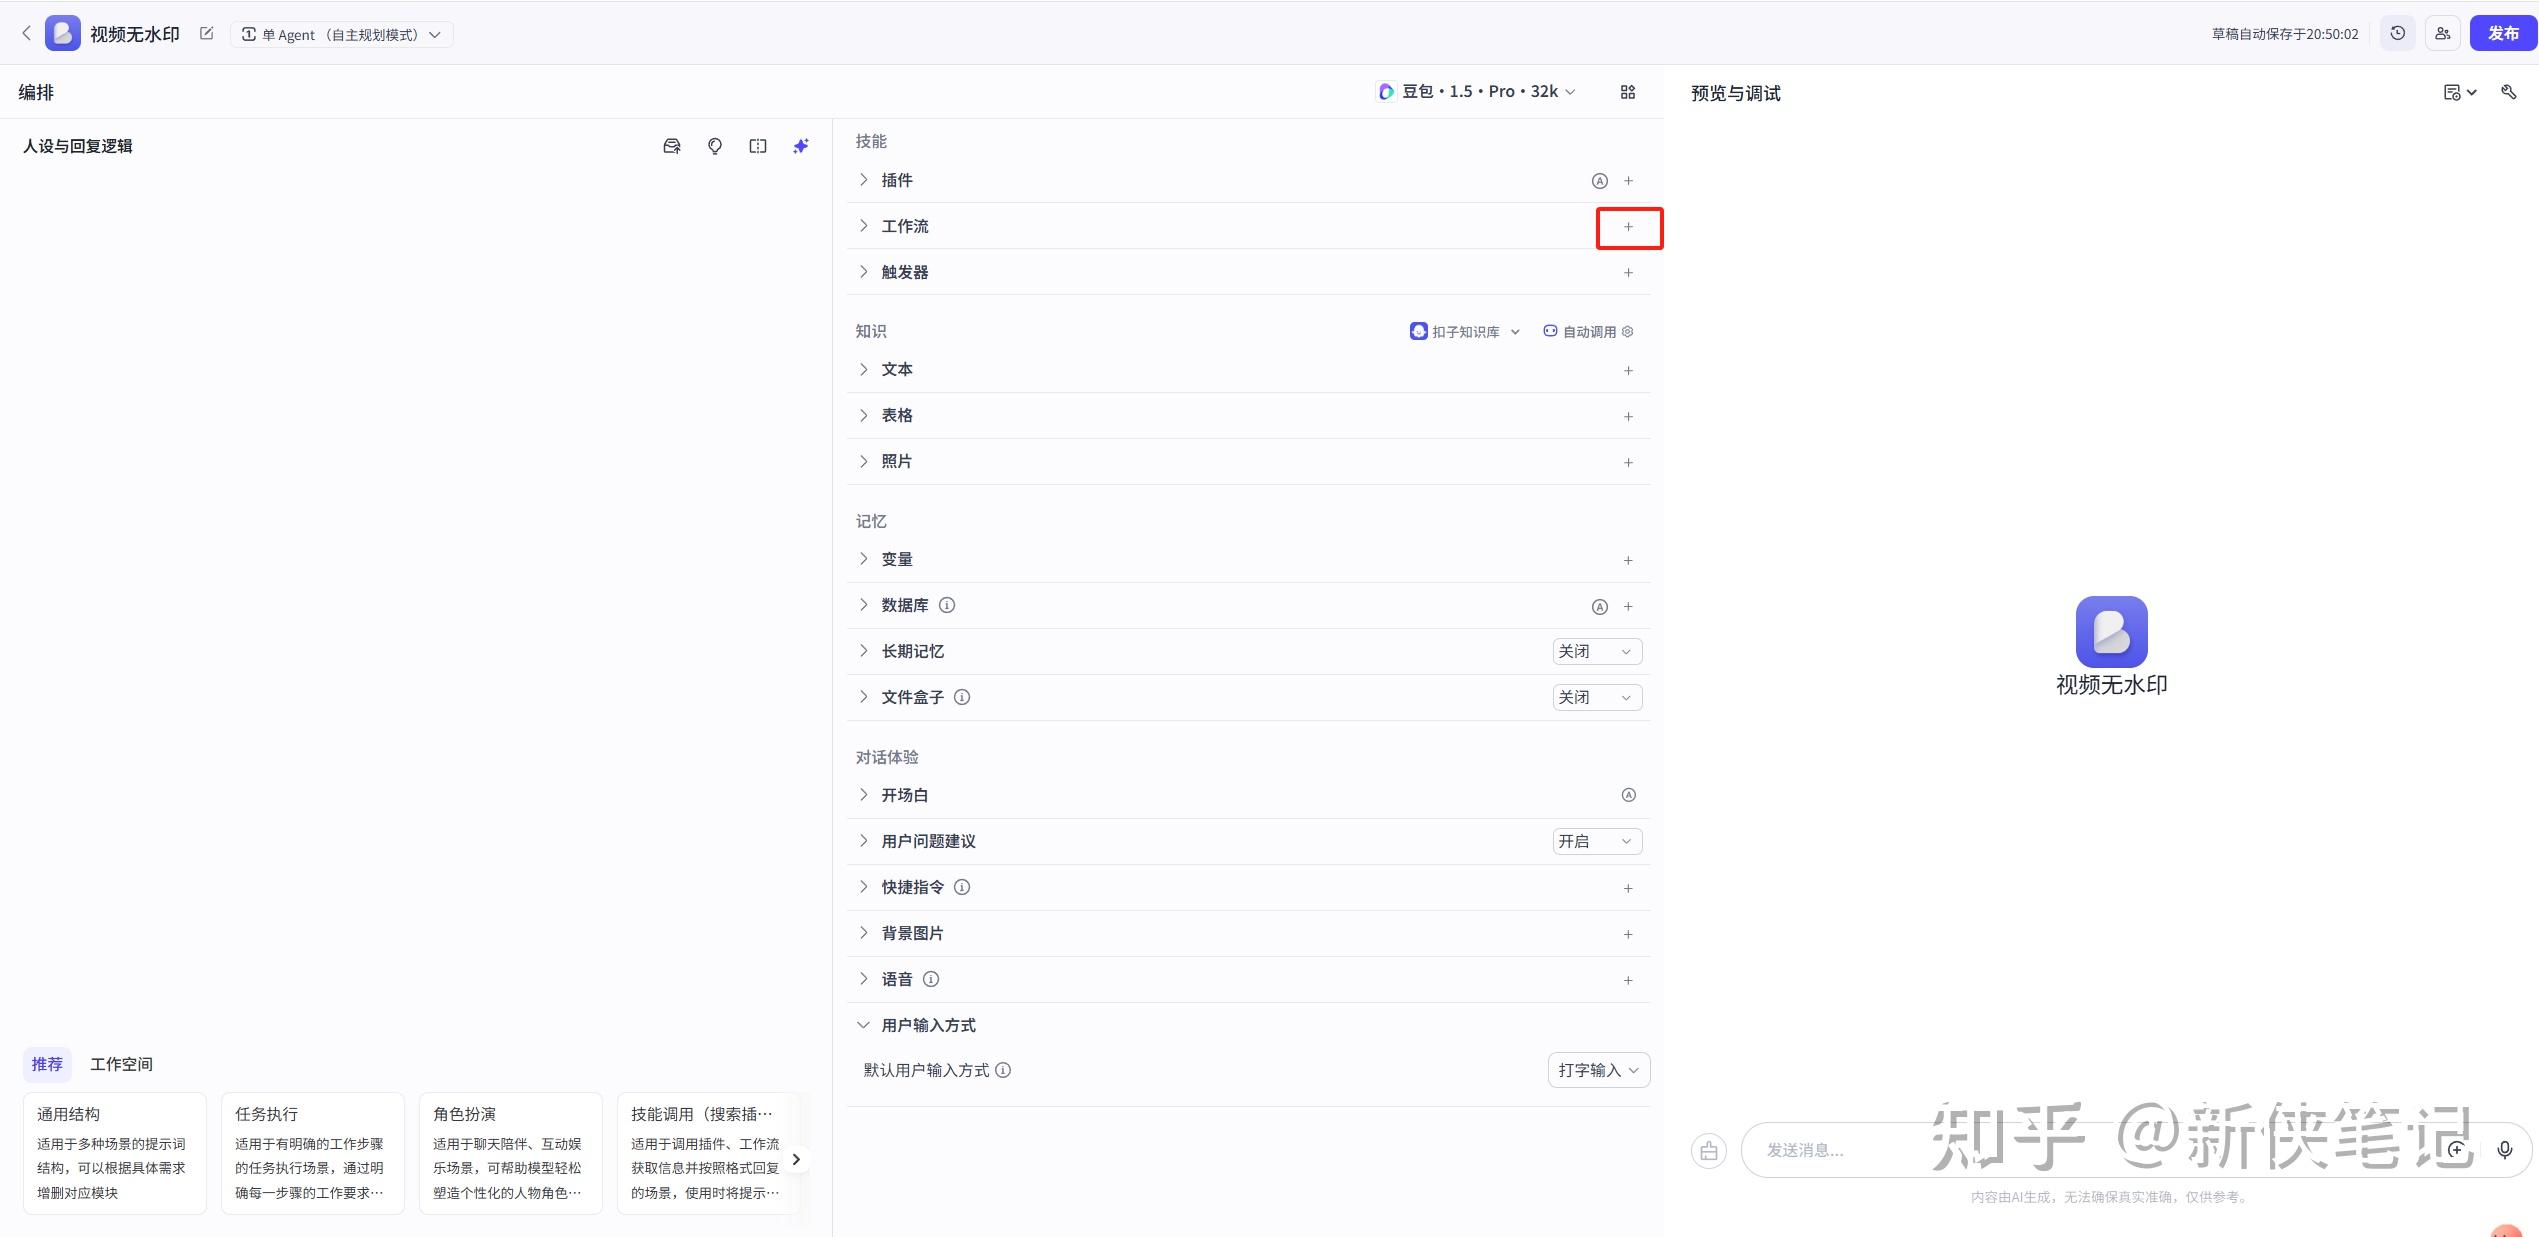Switch to the 工作空间 tab

coord(121,1064)
